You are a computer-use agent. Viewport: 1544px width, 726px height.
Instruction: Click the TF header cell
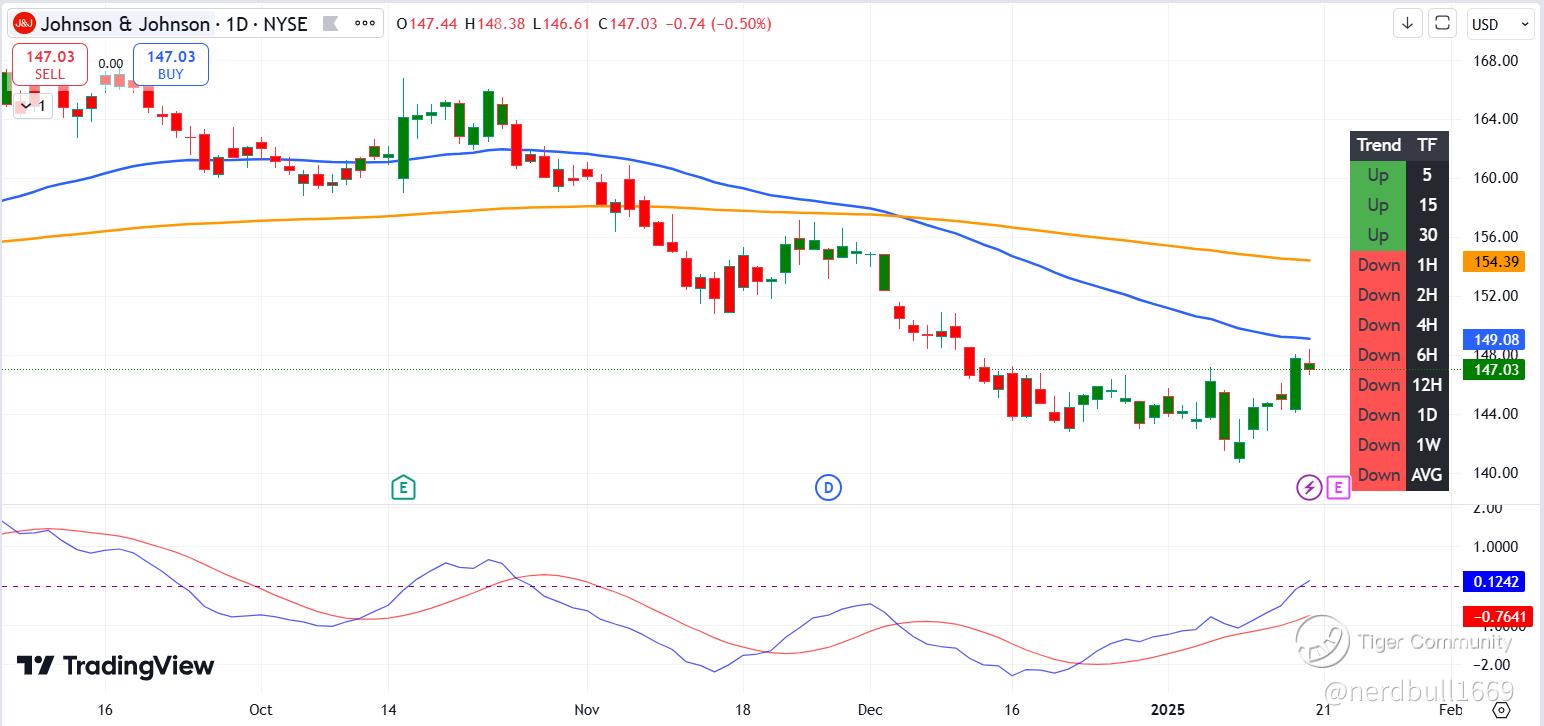coord(1427,145)
